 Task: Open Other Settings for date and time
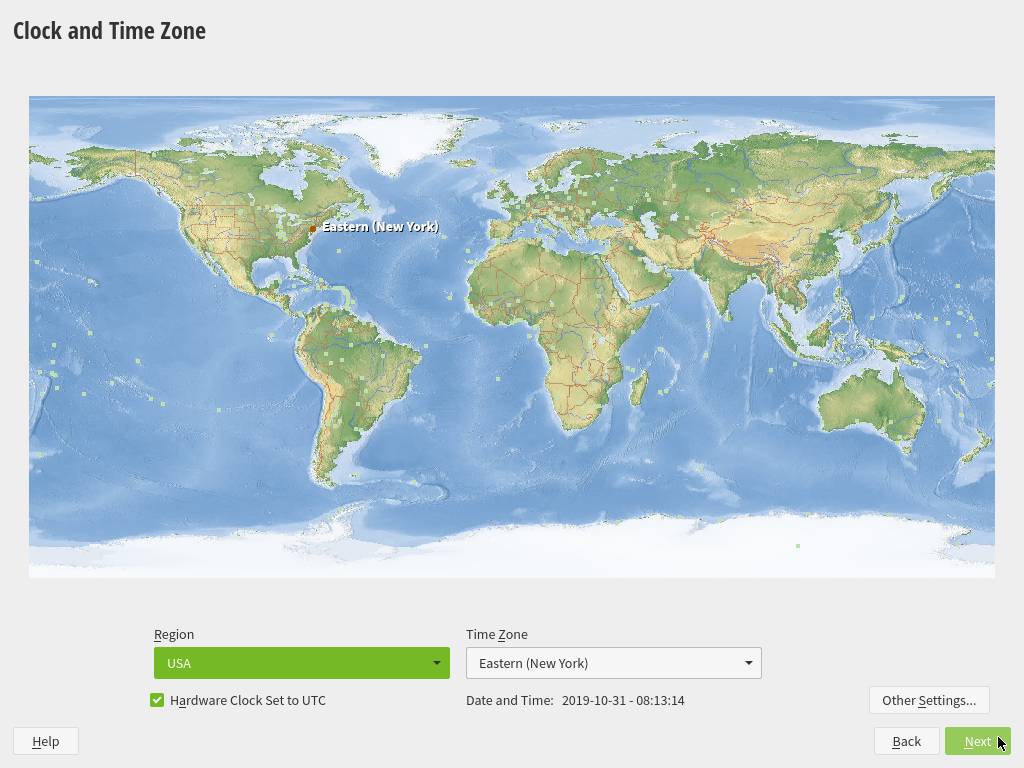click(928, 700)
